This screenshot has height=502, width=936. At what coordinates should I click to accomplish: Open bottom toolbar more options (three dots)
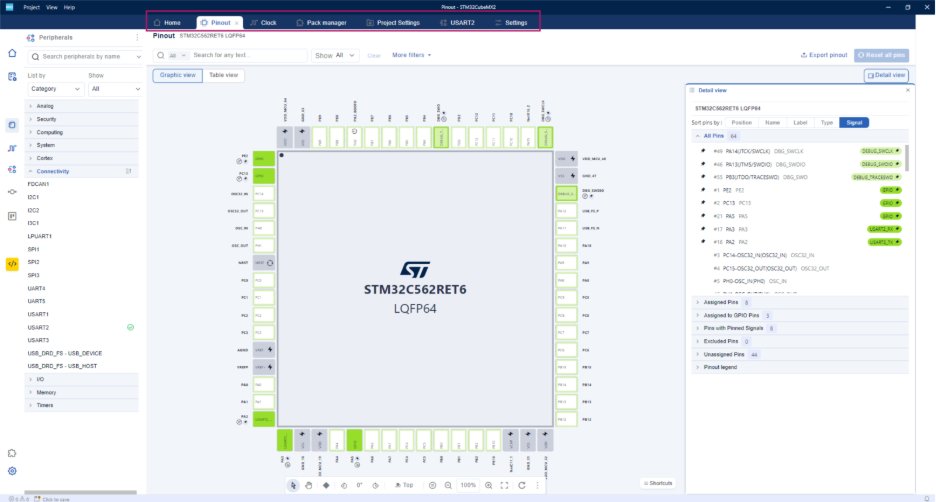537,485
